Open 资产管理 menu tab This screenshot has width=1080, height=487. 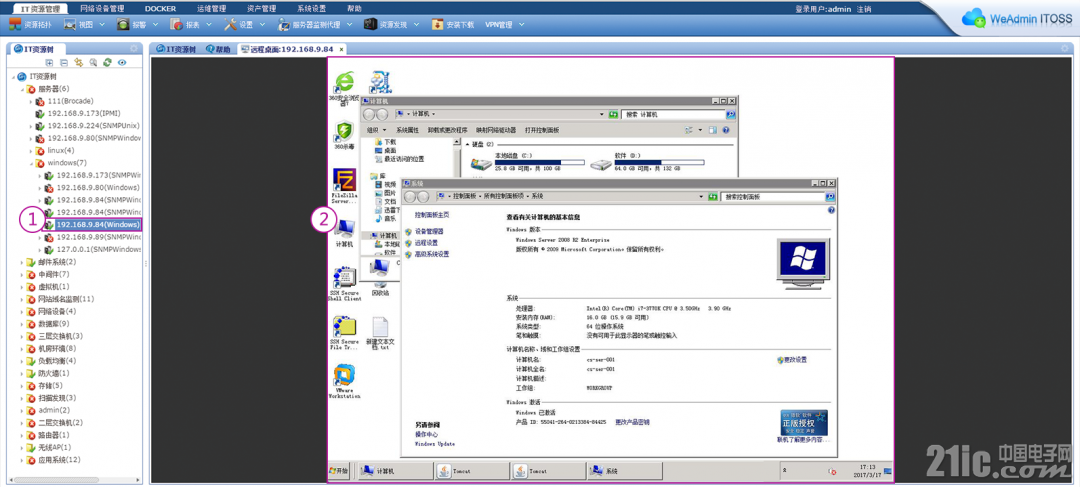(261, 9)
